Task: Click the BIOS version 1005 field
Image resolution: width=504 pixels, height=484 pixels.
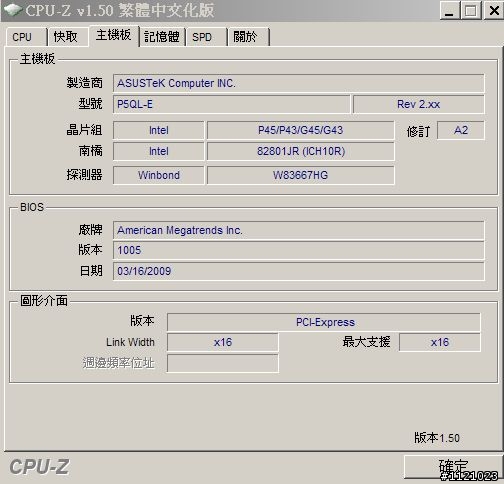Action: pos(298,250)
